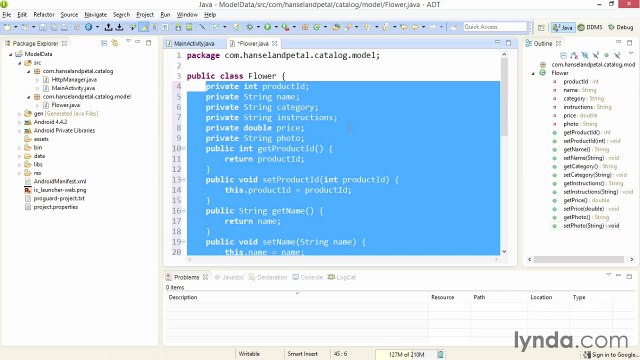This screenshot has width=640, height=360.
Task: Click the New file toolbar icon
Action: pyautogui.click(x=7, y=27)
